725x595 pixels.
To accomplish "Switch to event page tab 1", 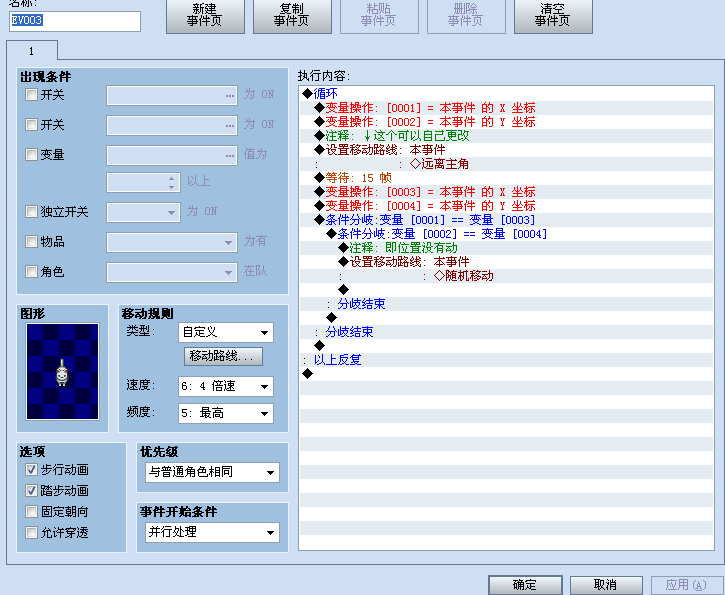I will 32,51.
